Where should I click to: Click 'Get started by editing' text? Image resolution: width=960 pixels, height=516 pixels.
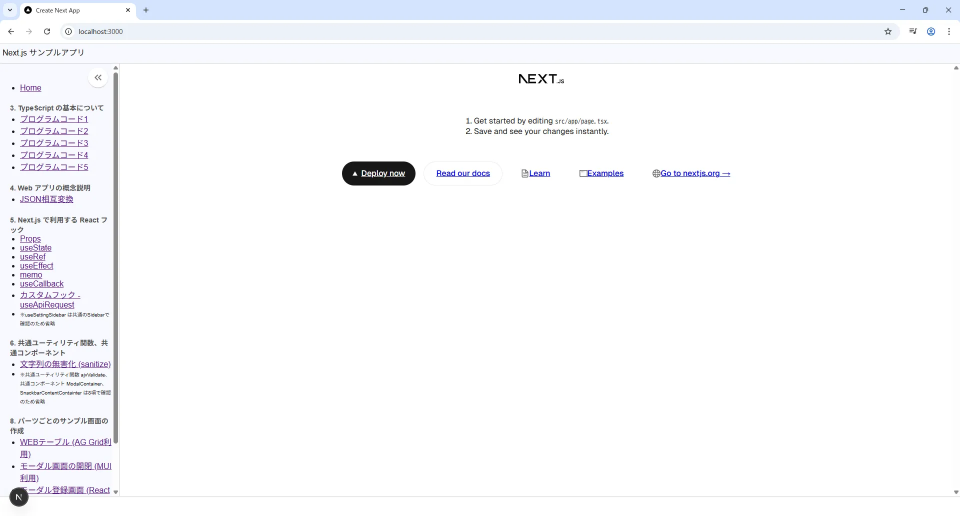[513, 121]
